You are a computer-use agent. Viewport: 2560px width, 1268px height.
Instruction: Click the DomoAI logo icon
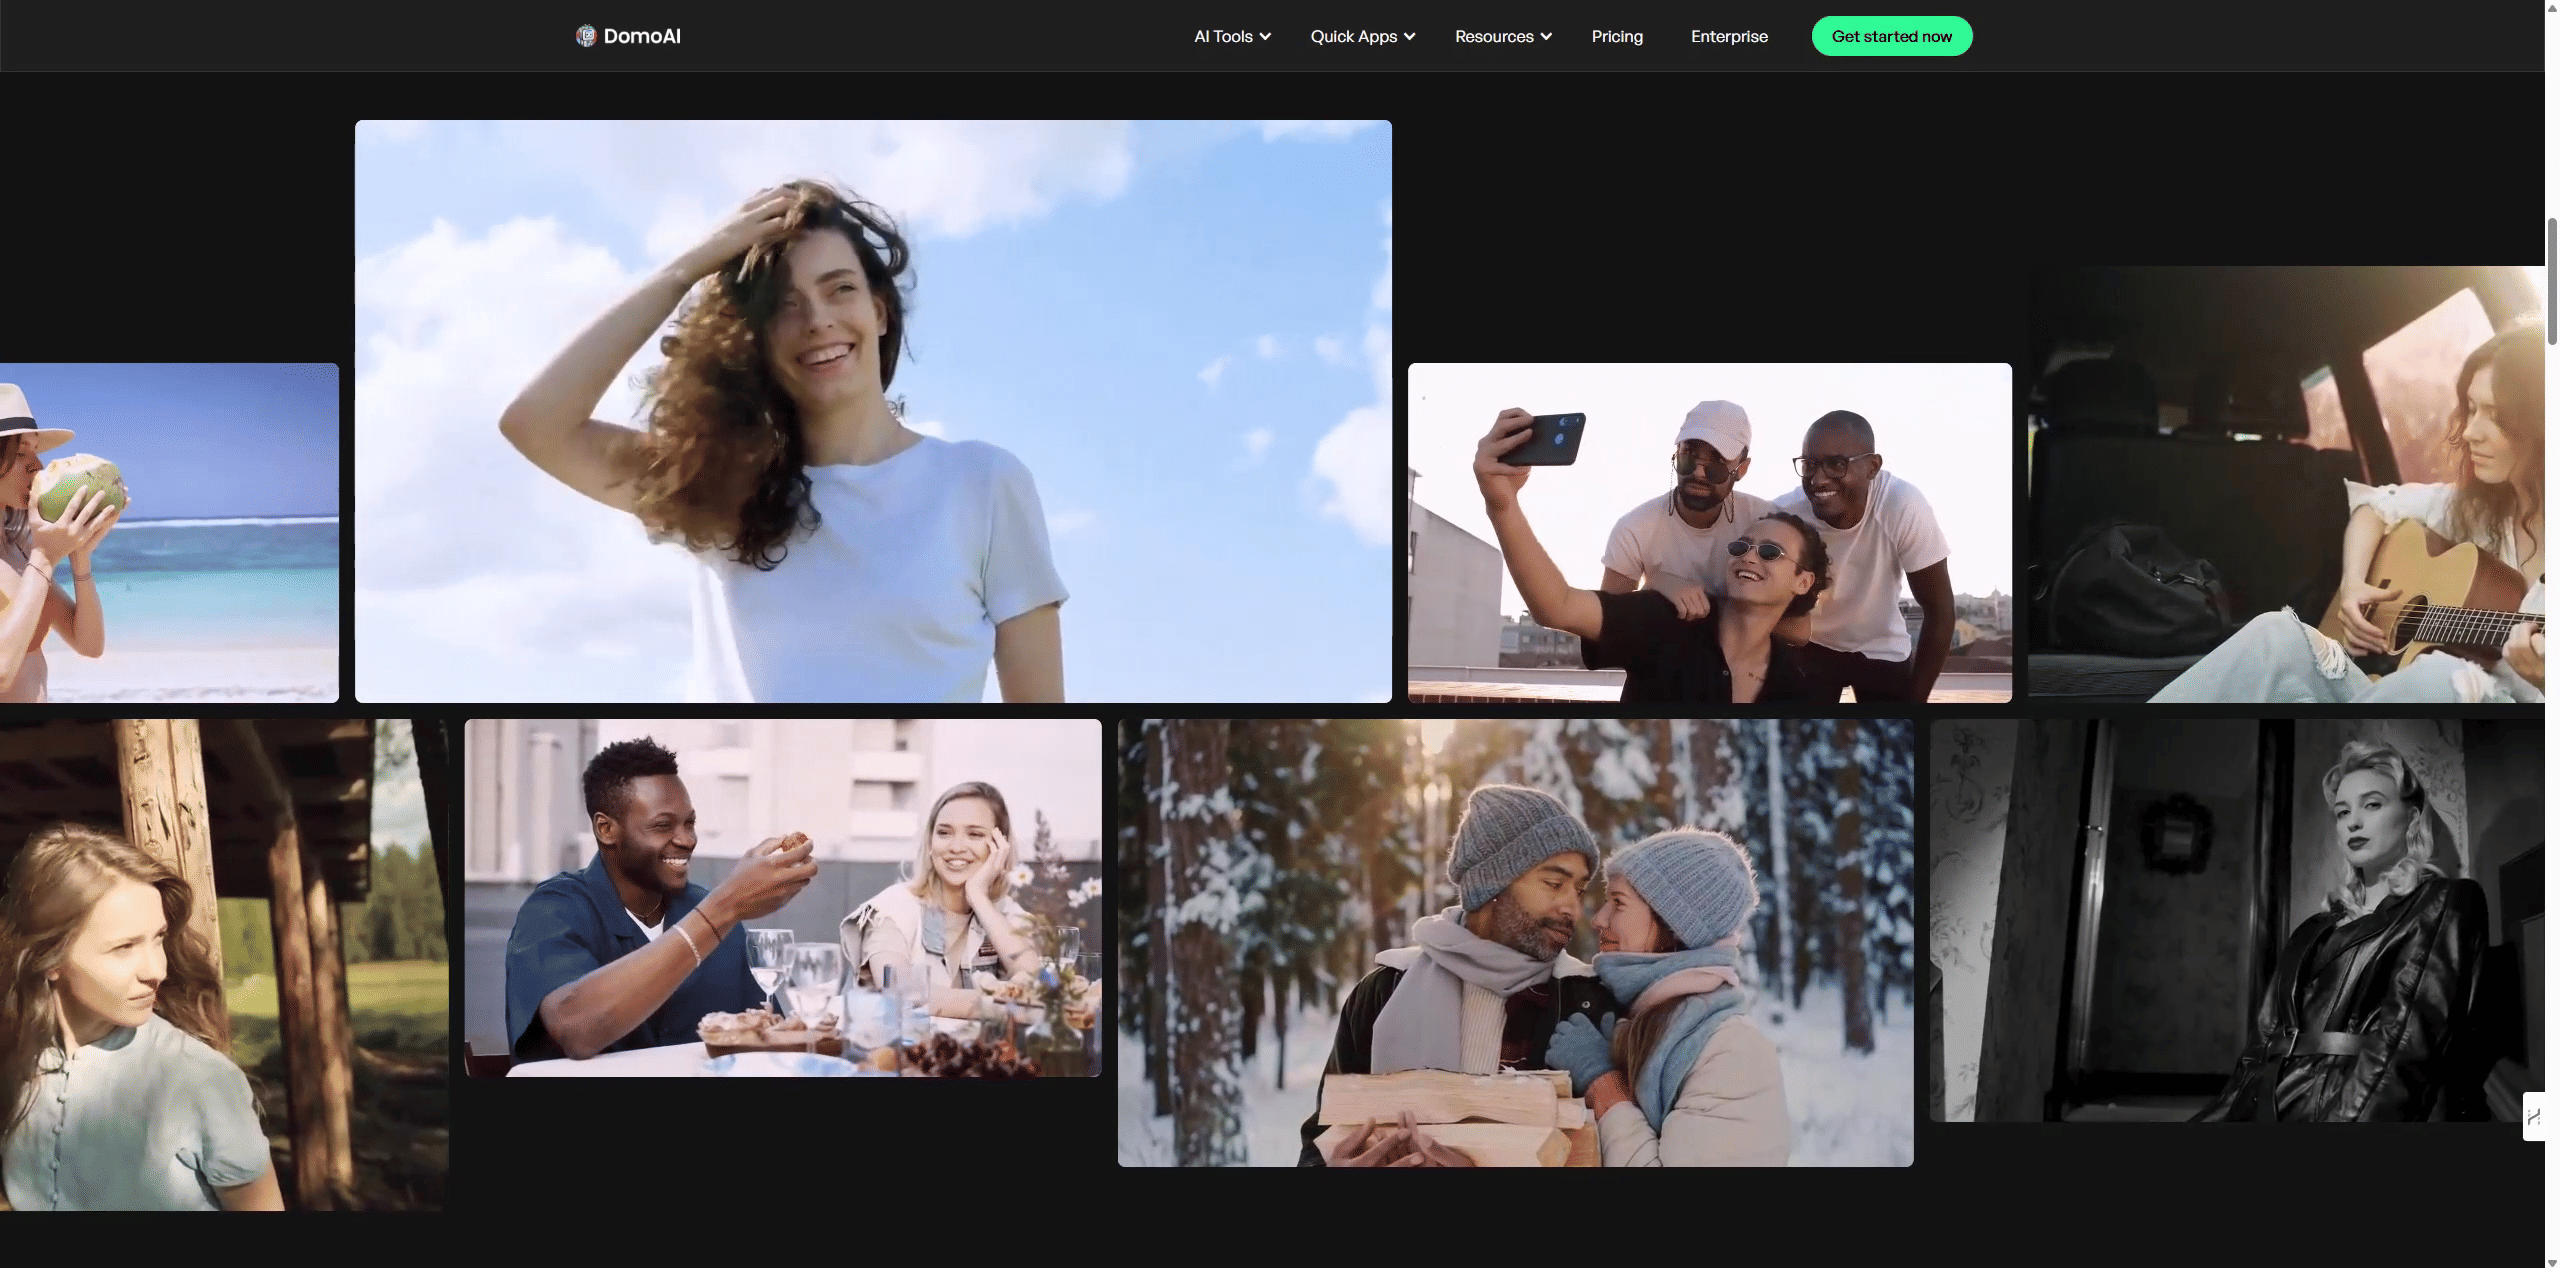point(586,36)
